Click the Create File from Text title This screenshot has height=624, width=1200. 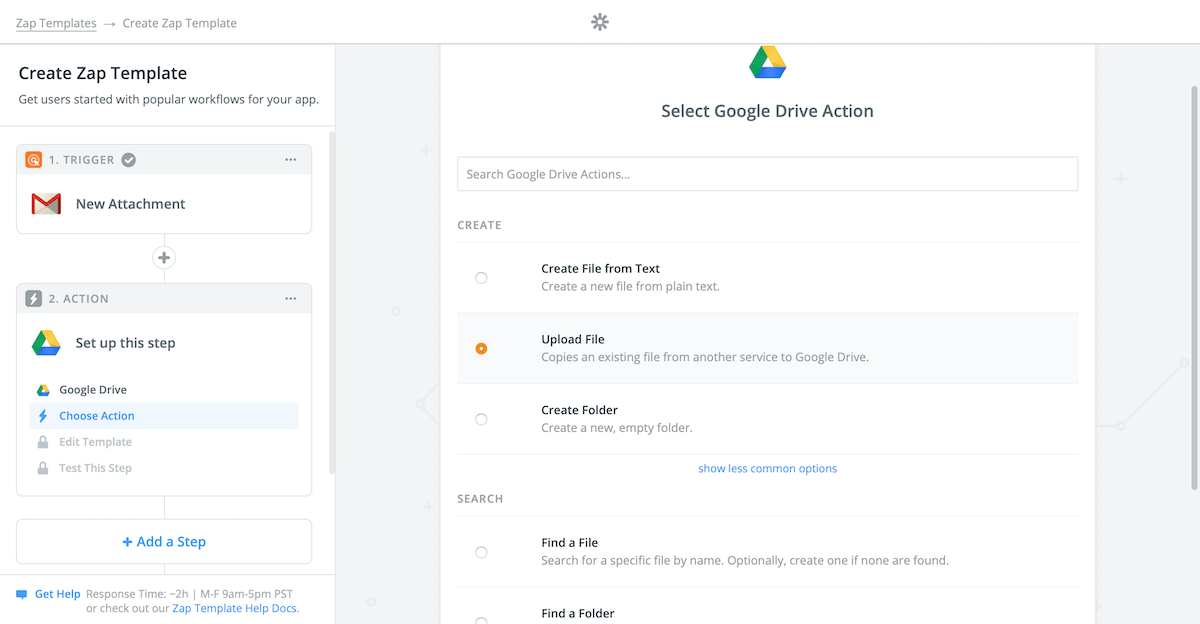coord(601,268)
